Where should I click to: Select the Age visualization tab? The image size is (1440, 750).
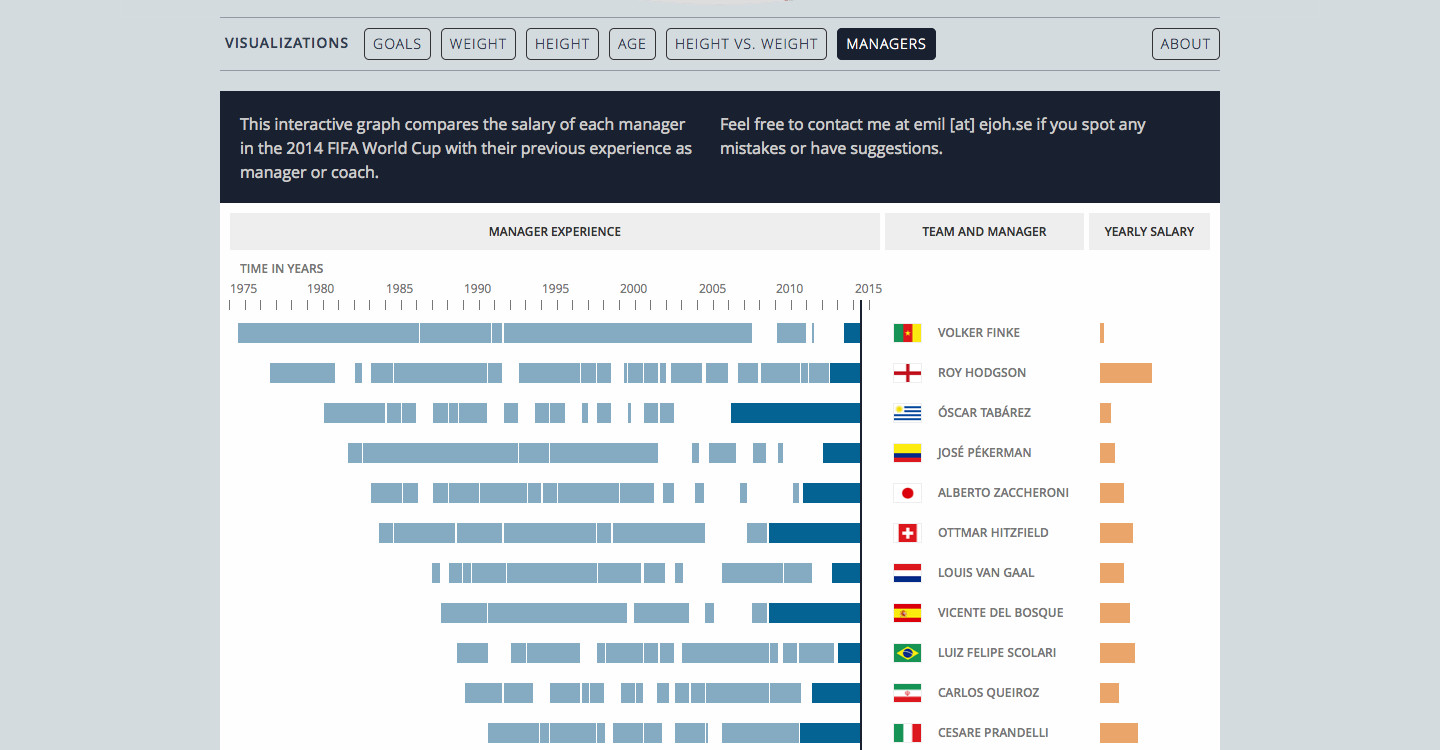click(632, 44)
